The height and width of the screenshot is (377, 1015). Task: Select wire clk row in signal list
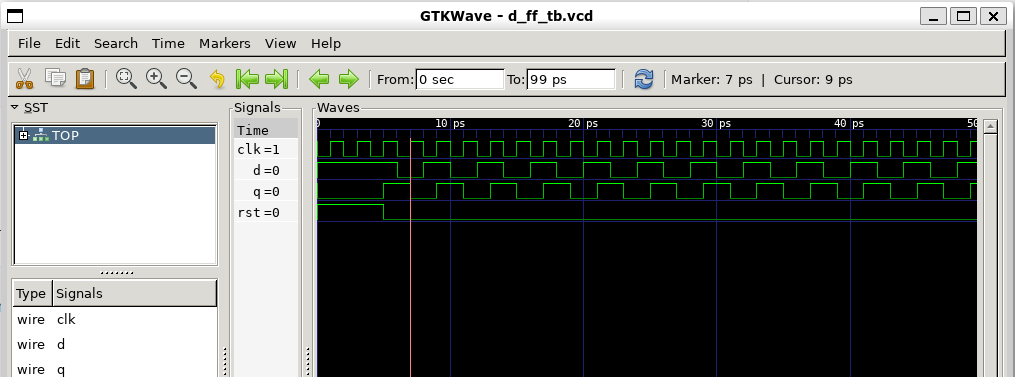point(115,319)
